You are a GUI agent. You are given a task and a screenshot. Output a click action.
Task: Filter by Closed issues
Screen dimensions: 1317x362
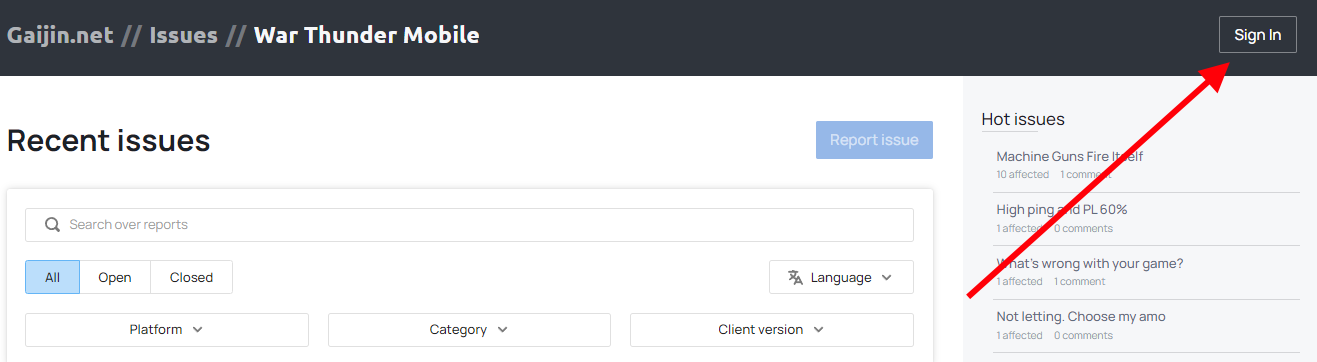click(191, 277)
